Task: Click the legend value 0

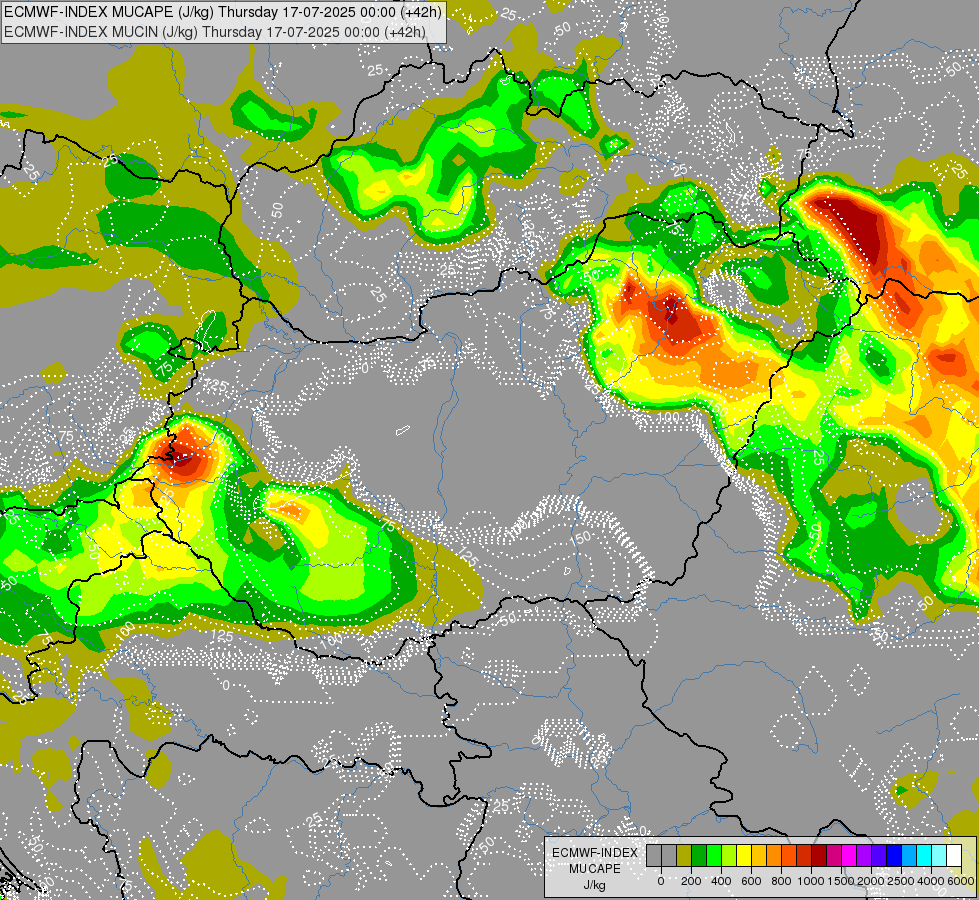Action: click(661, 881)
